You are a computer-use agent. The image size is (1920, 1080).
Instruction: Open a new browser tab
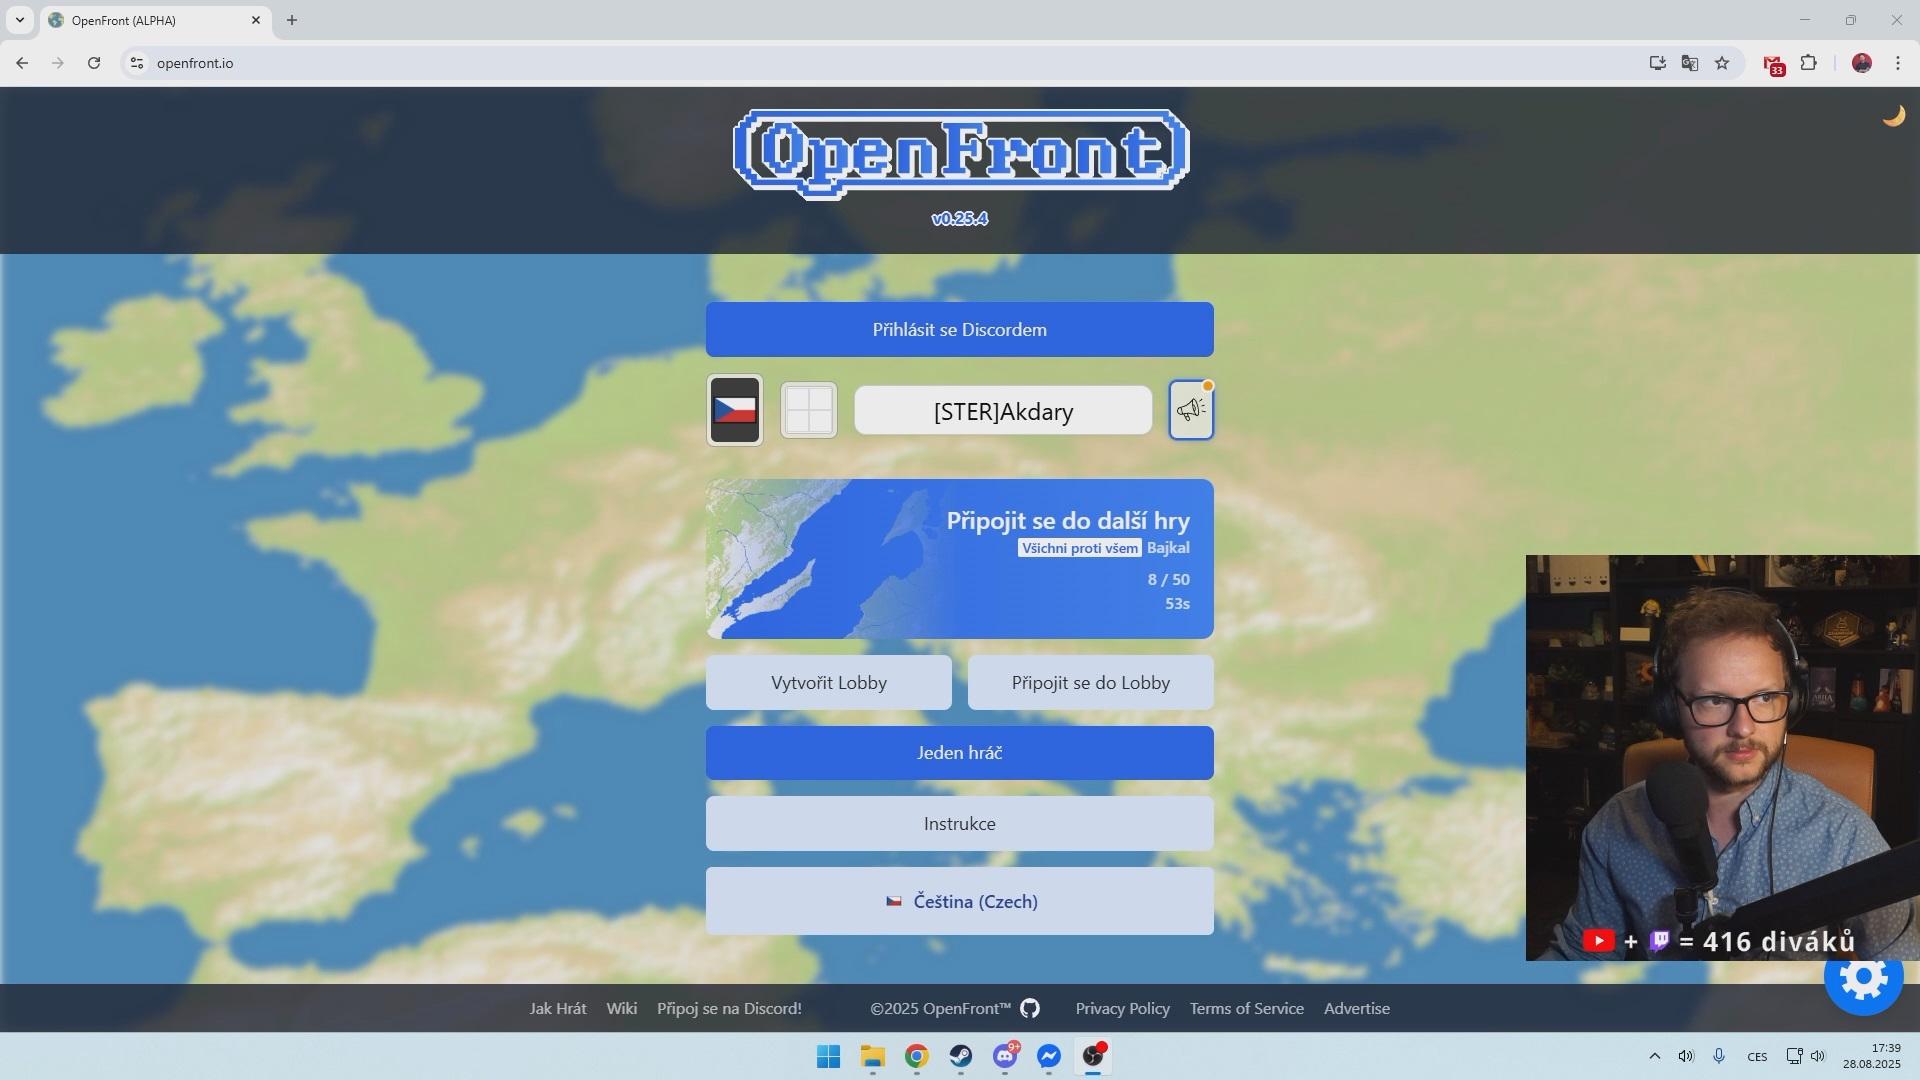click(292, 20)
